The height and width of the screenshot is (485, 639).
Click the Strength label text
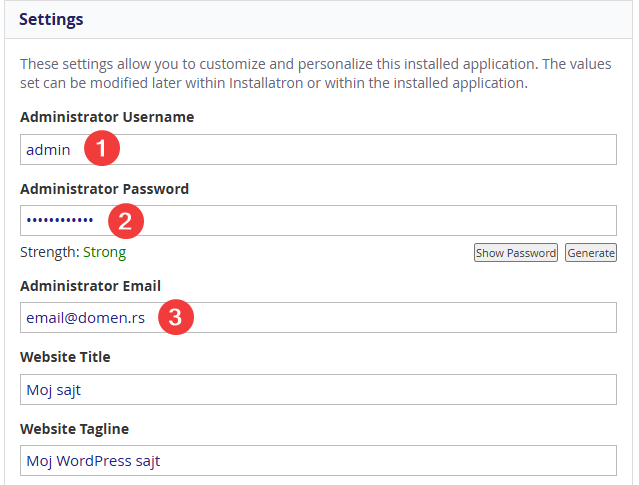49,253
